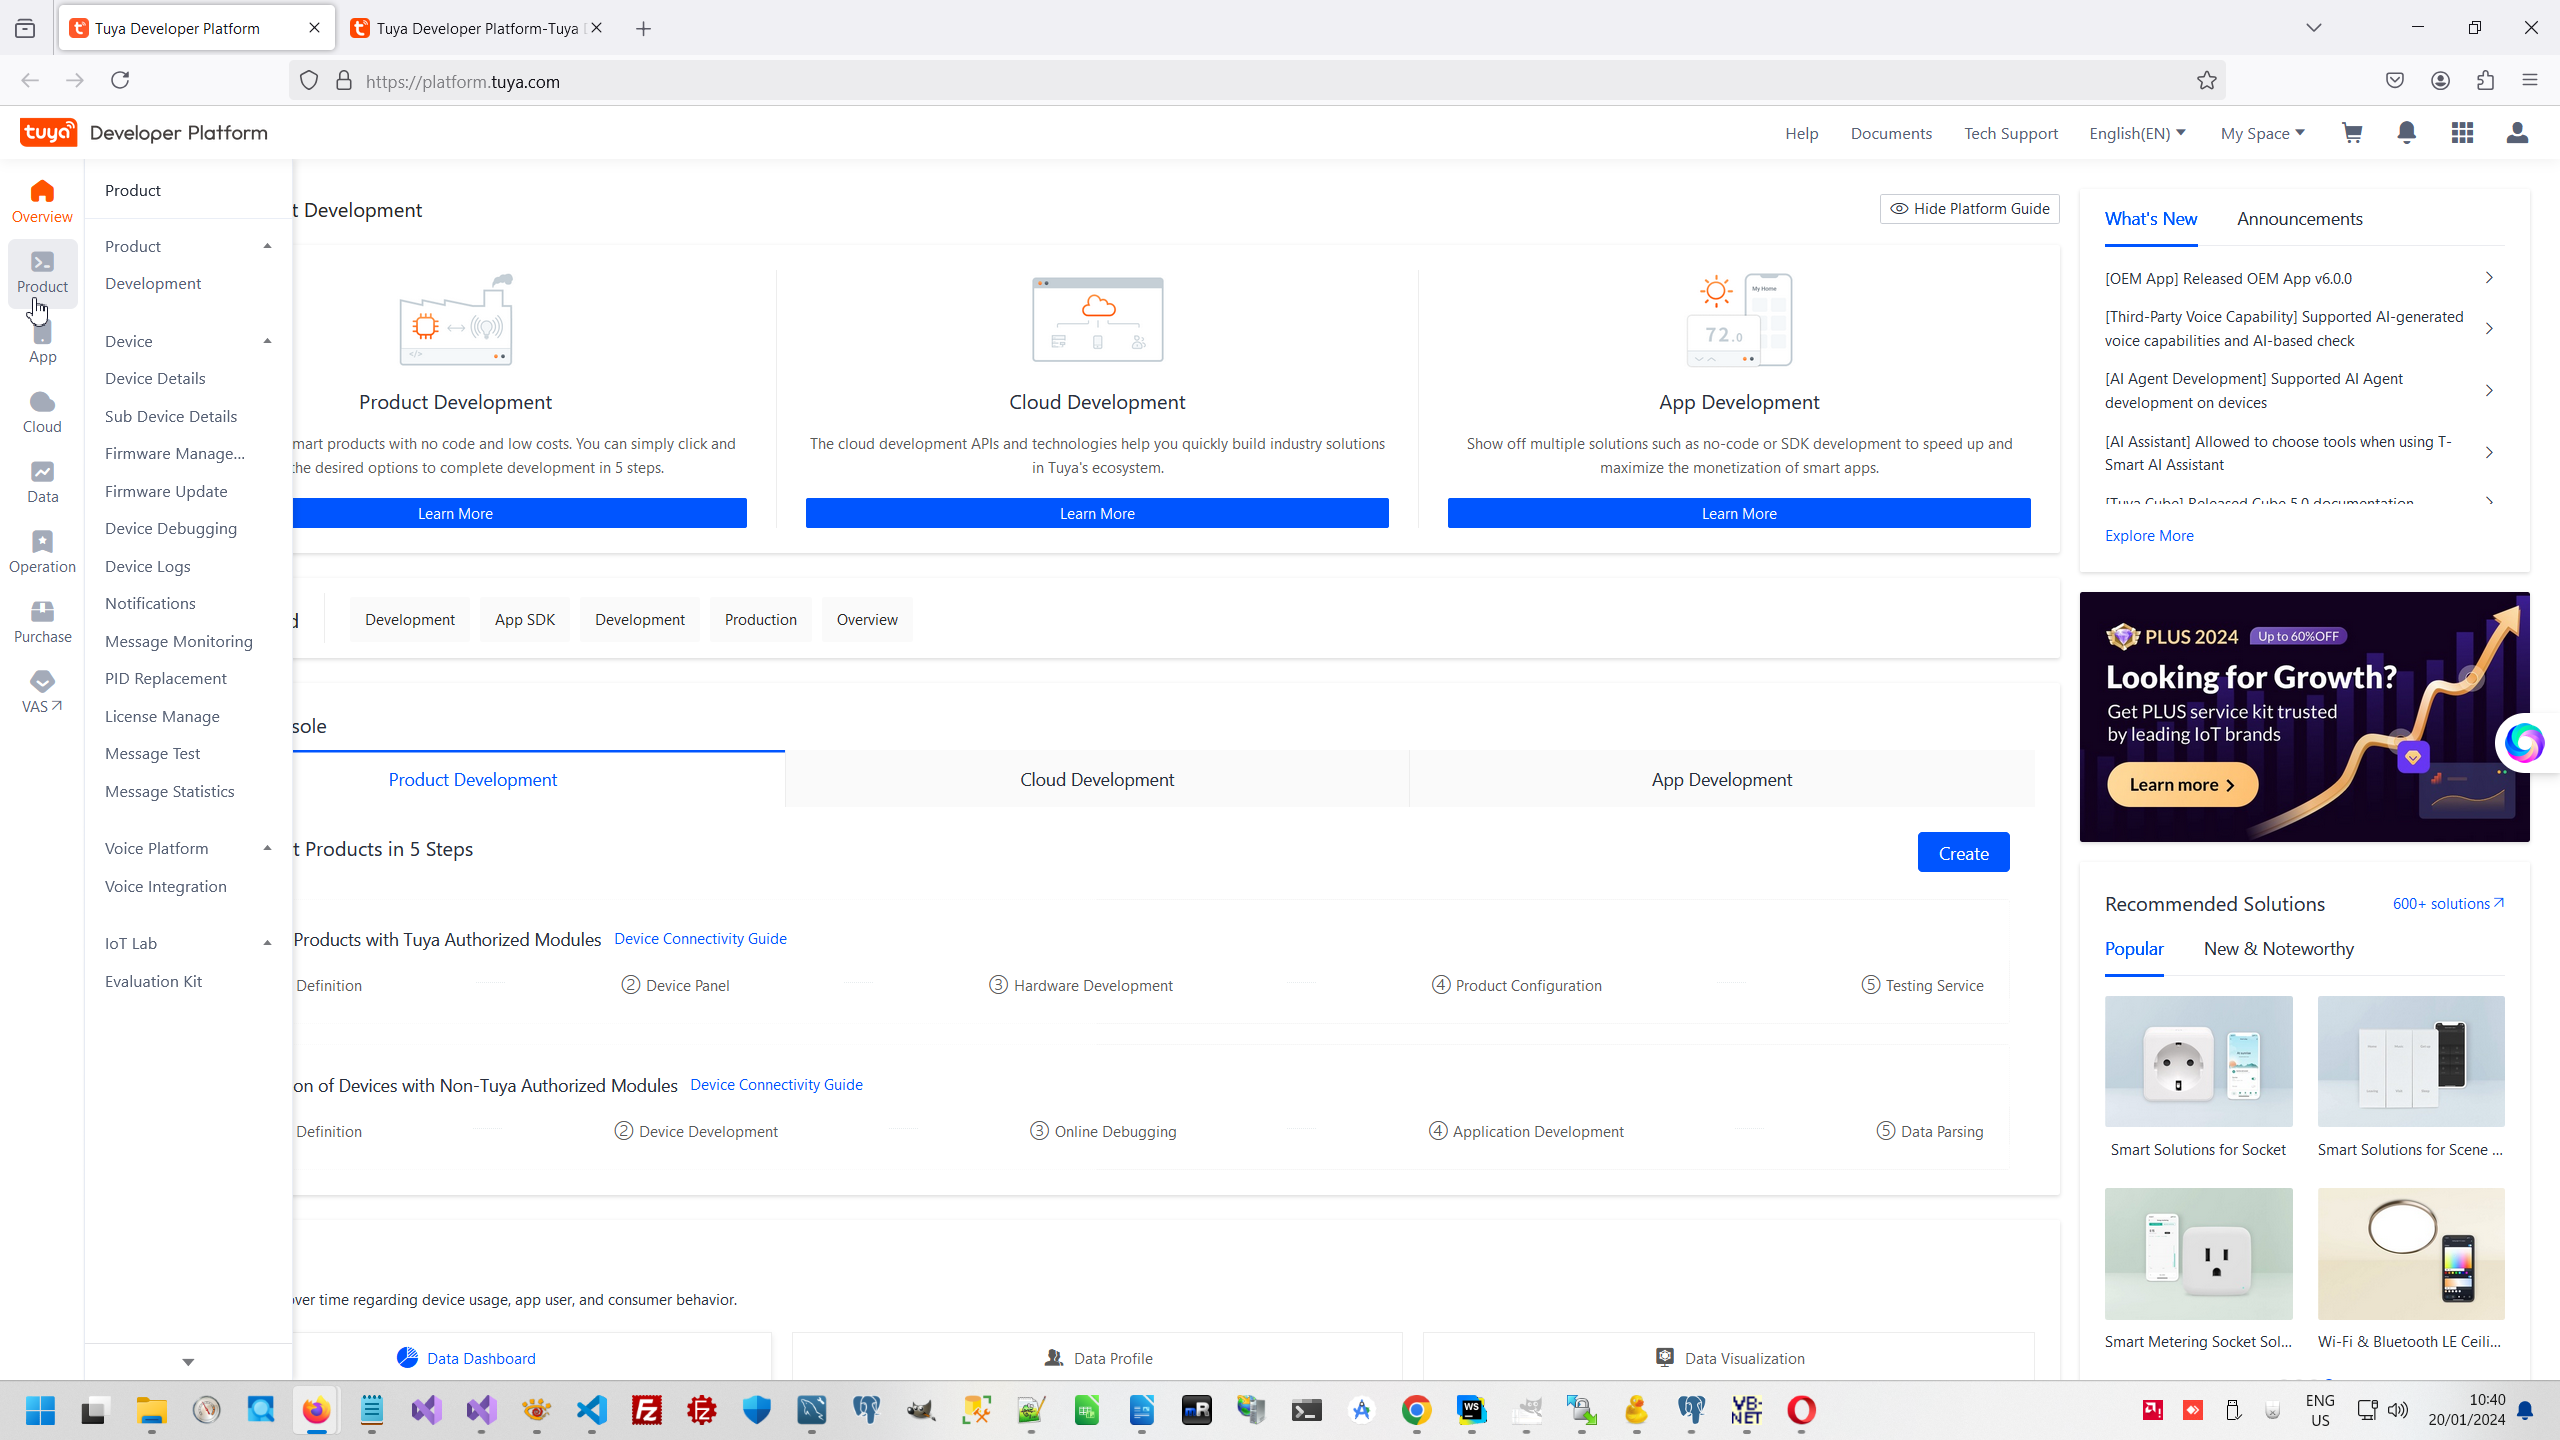Open the English(EN) language dropdown
Viewport: 2560px width, 1440px height.
(x=2137, y=133)
